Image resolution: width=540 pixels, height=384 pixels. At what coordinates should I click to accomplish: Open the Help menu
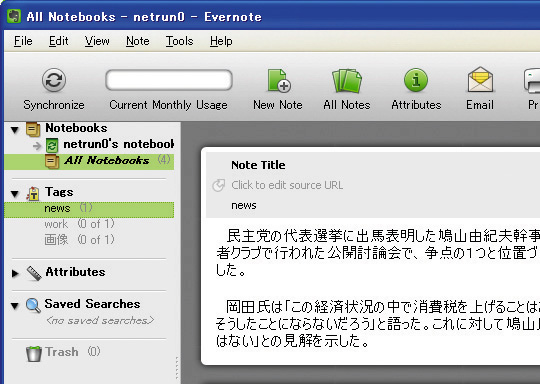221,41
